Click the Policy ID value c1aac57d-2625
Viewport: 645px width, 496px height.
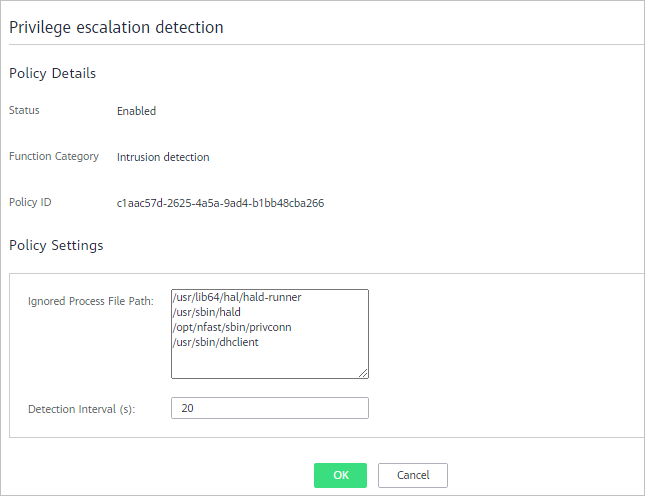pos(220,203)
